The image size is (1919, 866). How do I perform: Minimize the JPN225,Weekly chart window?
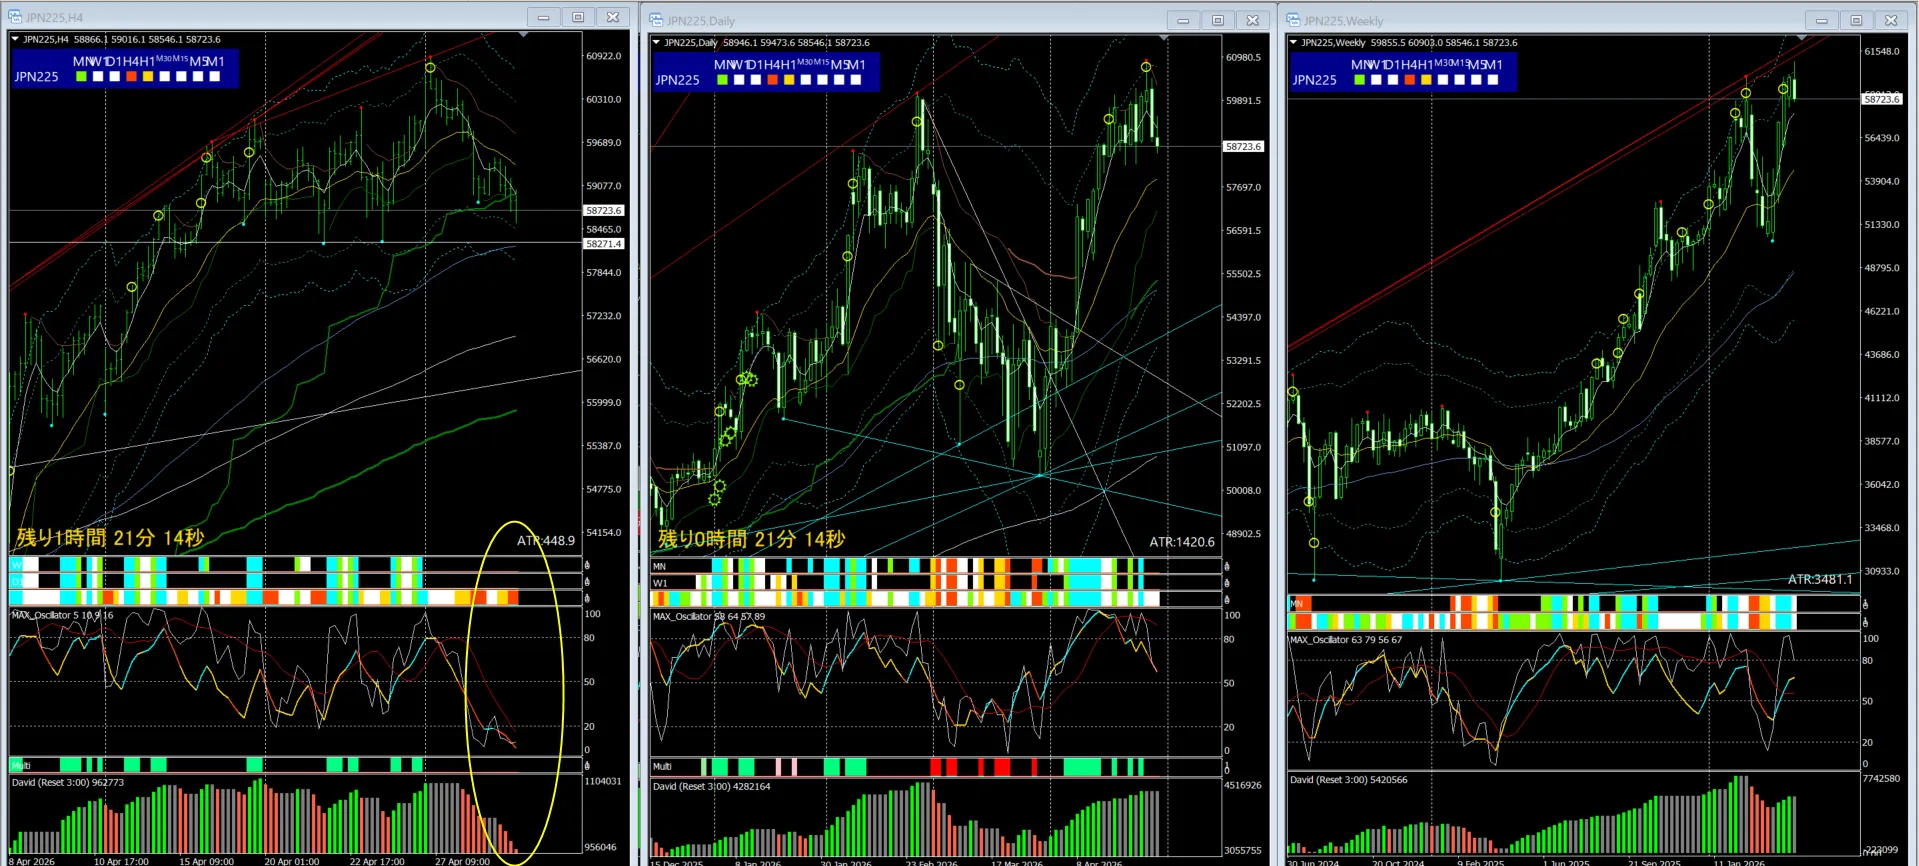click(1821, 20)
